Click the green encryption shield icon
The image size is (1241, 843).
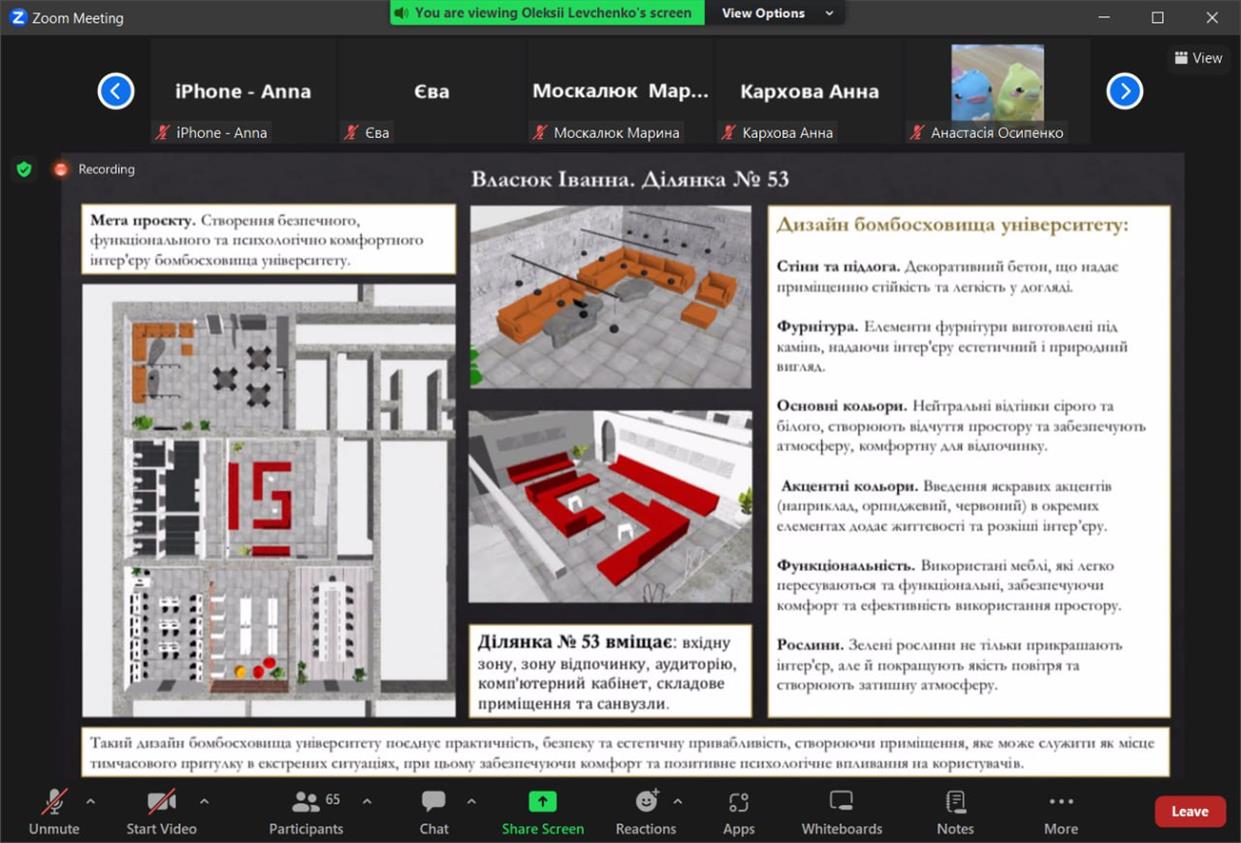[24, 170]
